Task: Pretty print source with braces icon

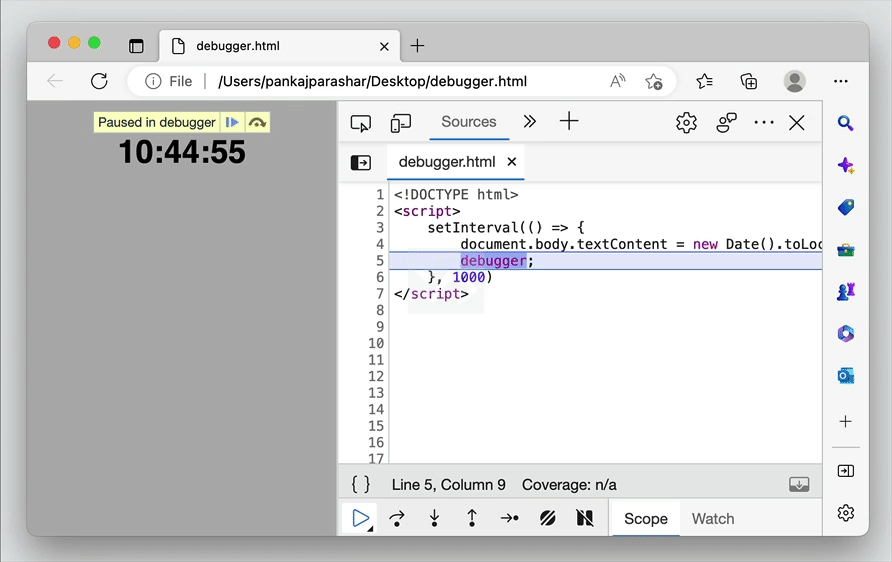Action: pyautogui.click(x=361, y=485)
